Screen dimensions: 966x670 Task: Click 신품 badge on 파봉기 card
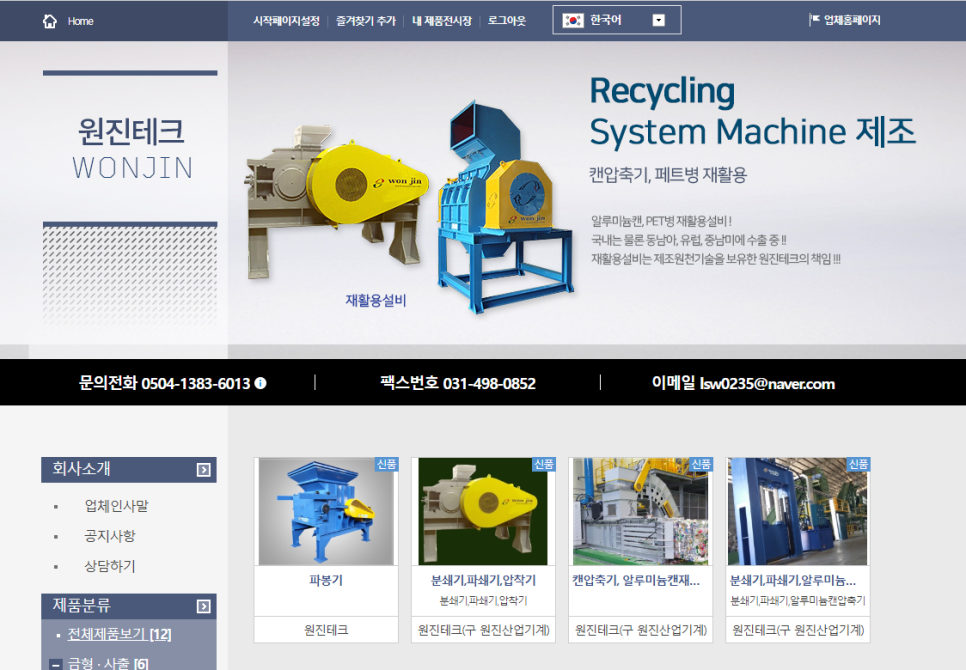click(387, 464)
